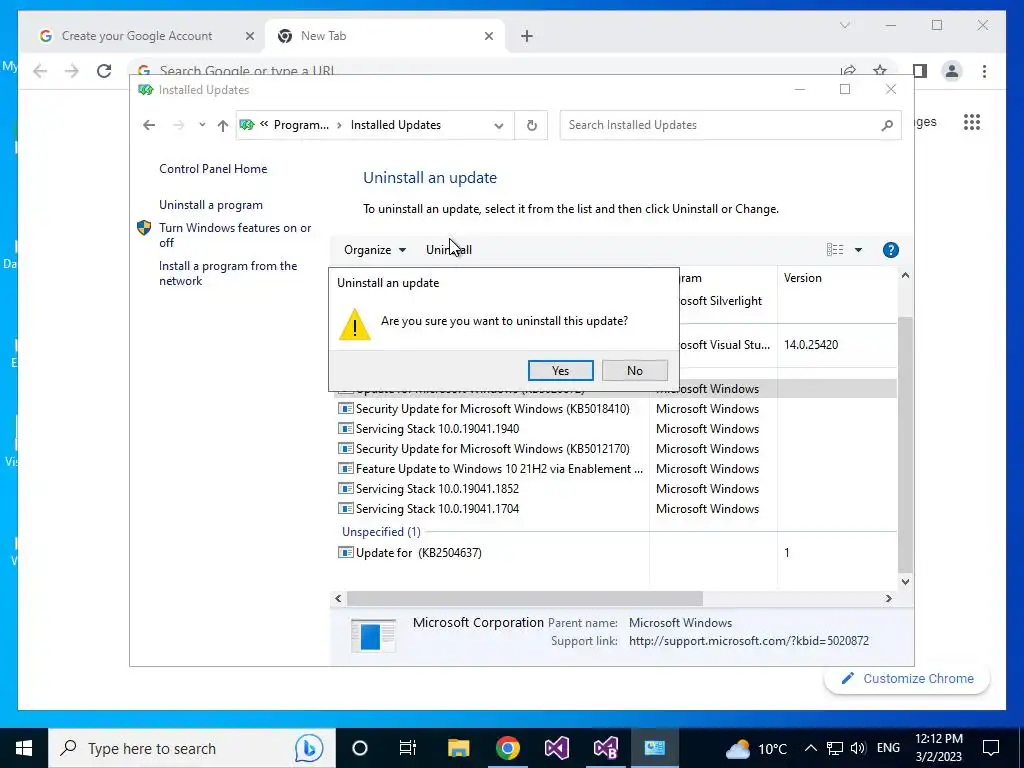Open Install a program from the network
This screenshot has width=1024, height=768.
coord(228,273)
